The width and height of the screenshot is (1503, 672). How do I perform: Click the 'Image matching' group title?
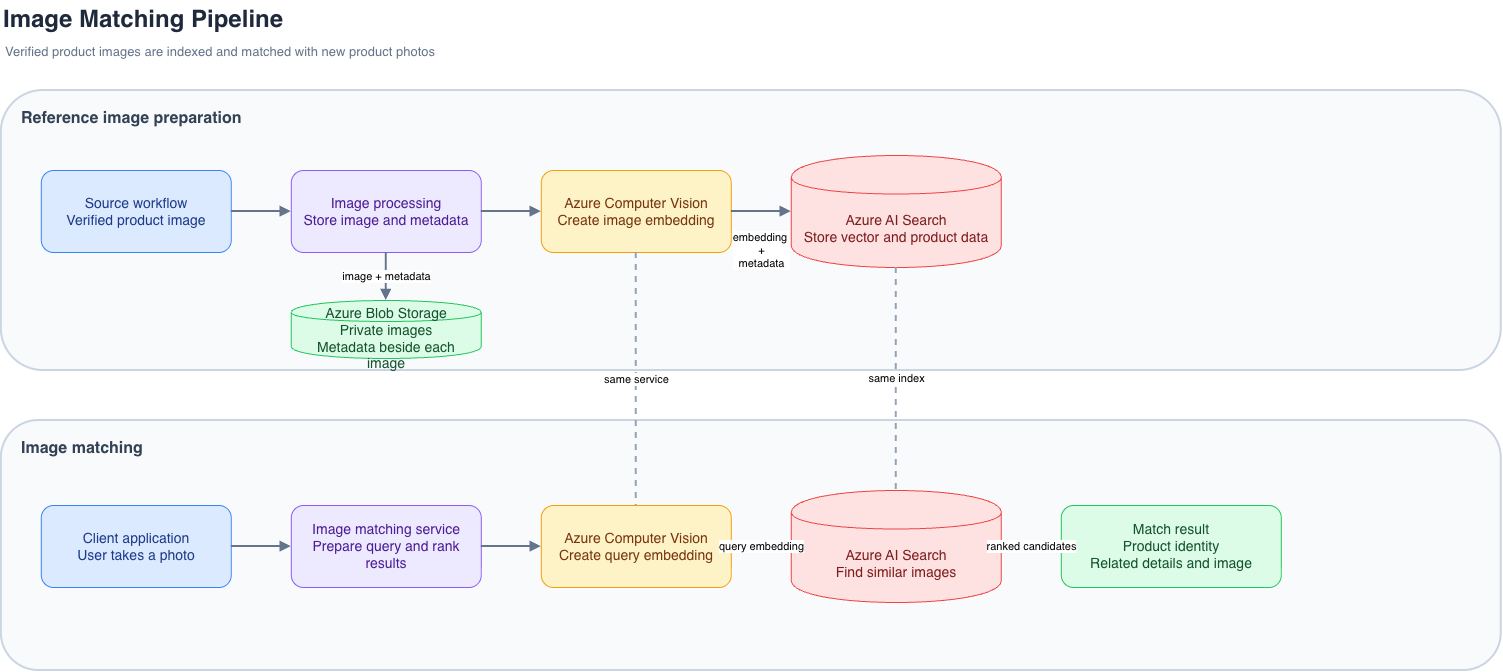[82, 447]
